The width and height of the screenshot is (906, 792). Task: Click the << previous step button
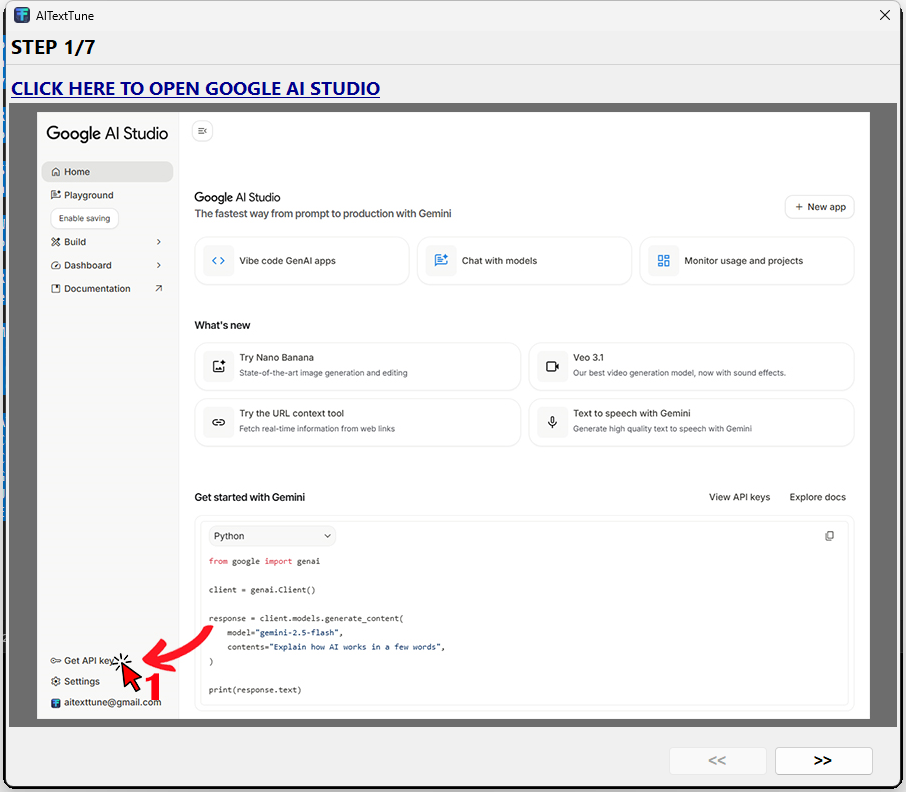718,760
